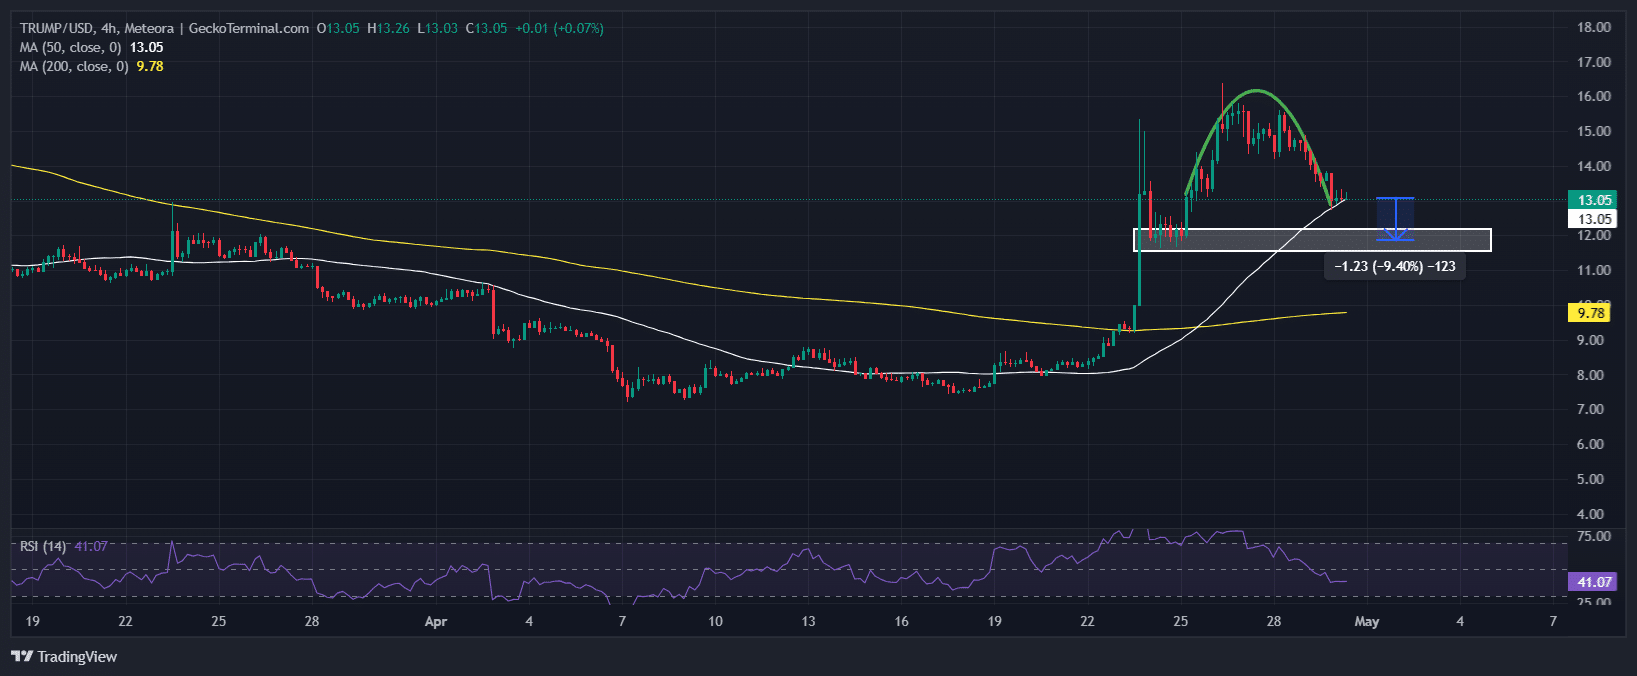Click the MA (200, close, 0) indicator label
Viewport: 1637px width, 676px height.
pos(74,66)
